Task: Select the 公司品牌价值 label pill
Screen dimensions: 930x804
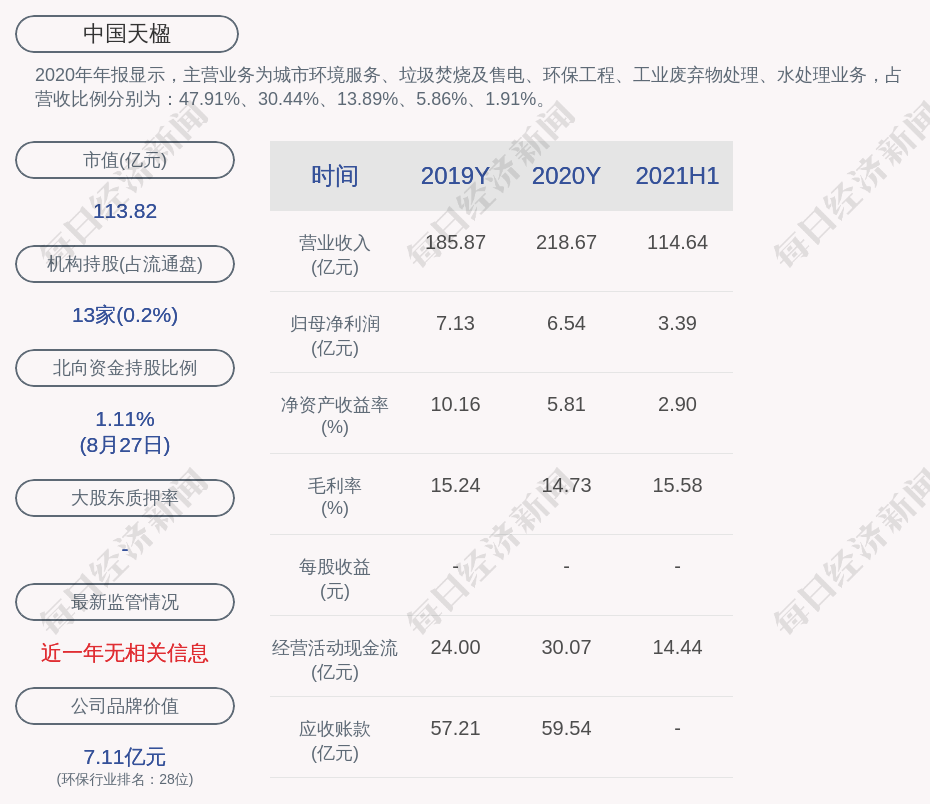Action: pyautogui.click(x=125, y=706)
